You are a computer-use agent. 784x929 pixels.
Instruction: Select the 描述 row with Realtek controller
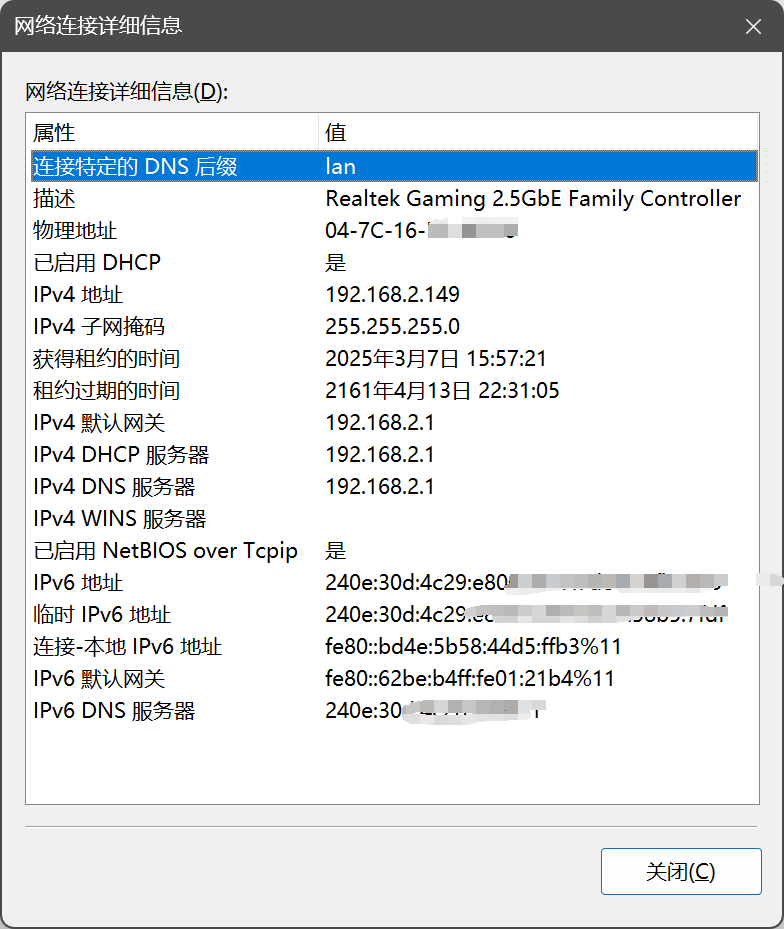click(x=54, y=199)
